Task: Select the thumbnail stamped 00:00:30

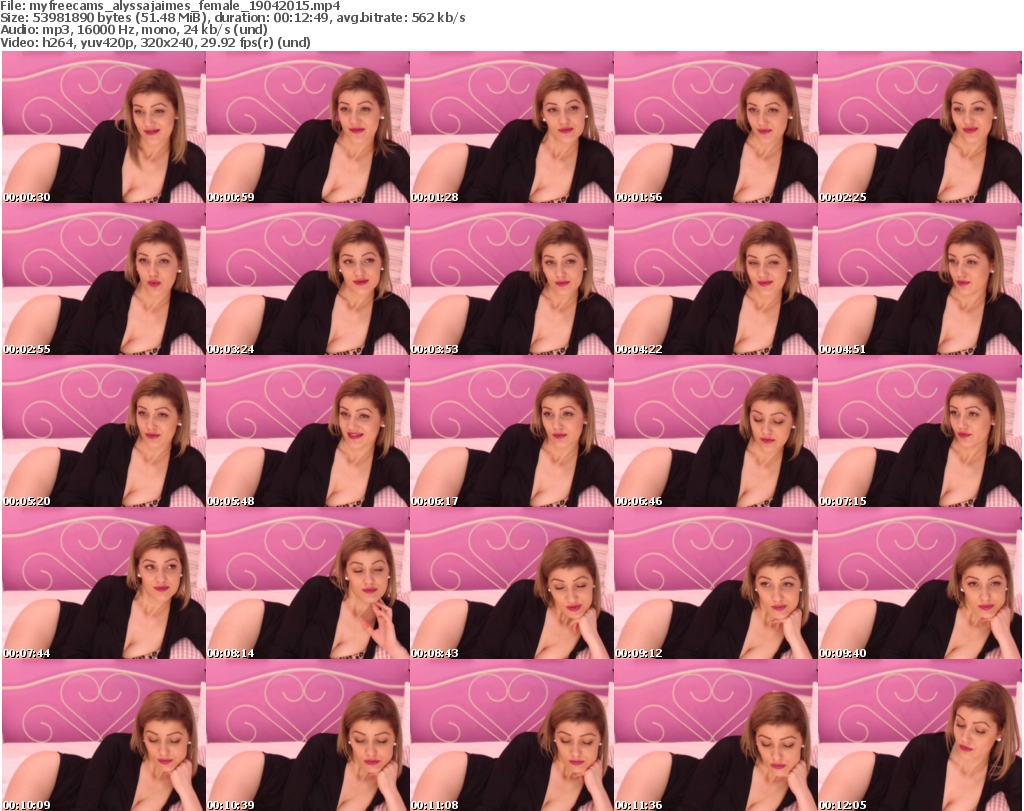Action: pyautogui.click(x=104, y=127)
